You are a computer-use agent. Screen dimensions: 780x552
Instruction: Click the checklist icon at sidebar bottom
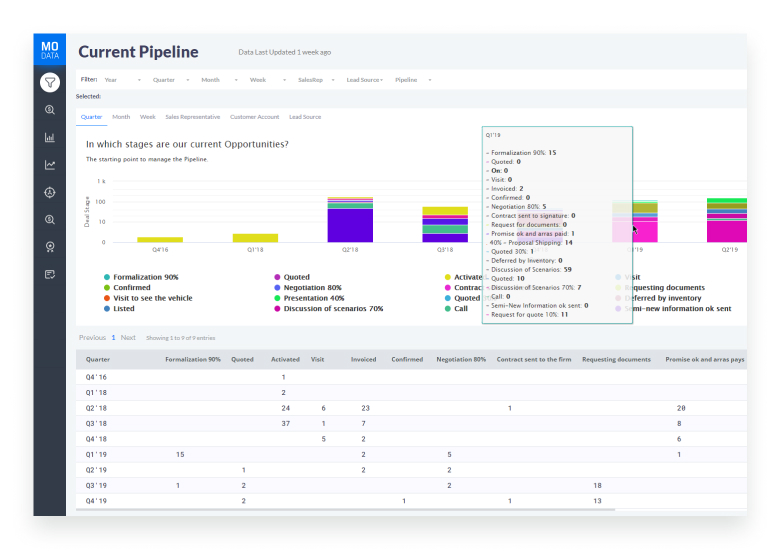[49, 274]
